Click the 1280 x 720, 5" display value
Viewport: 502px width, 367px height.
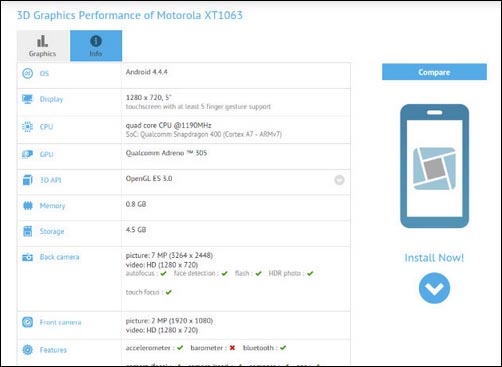coord(149,98)
